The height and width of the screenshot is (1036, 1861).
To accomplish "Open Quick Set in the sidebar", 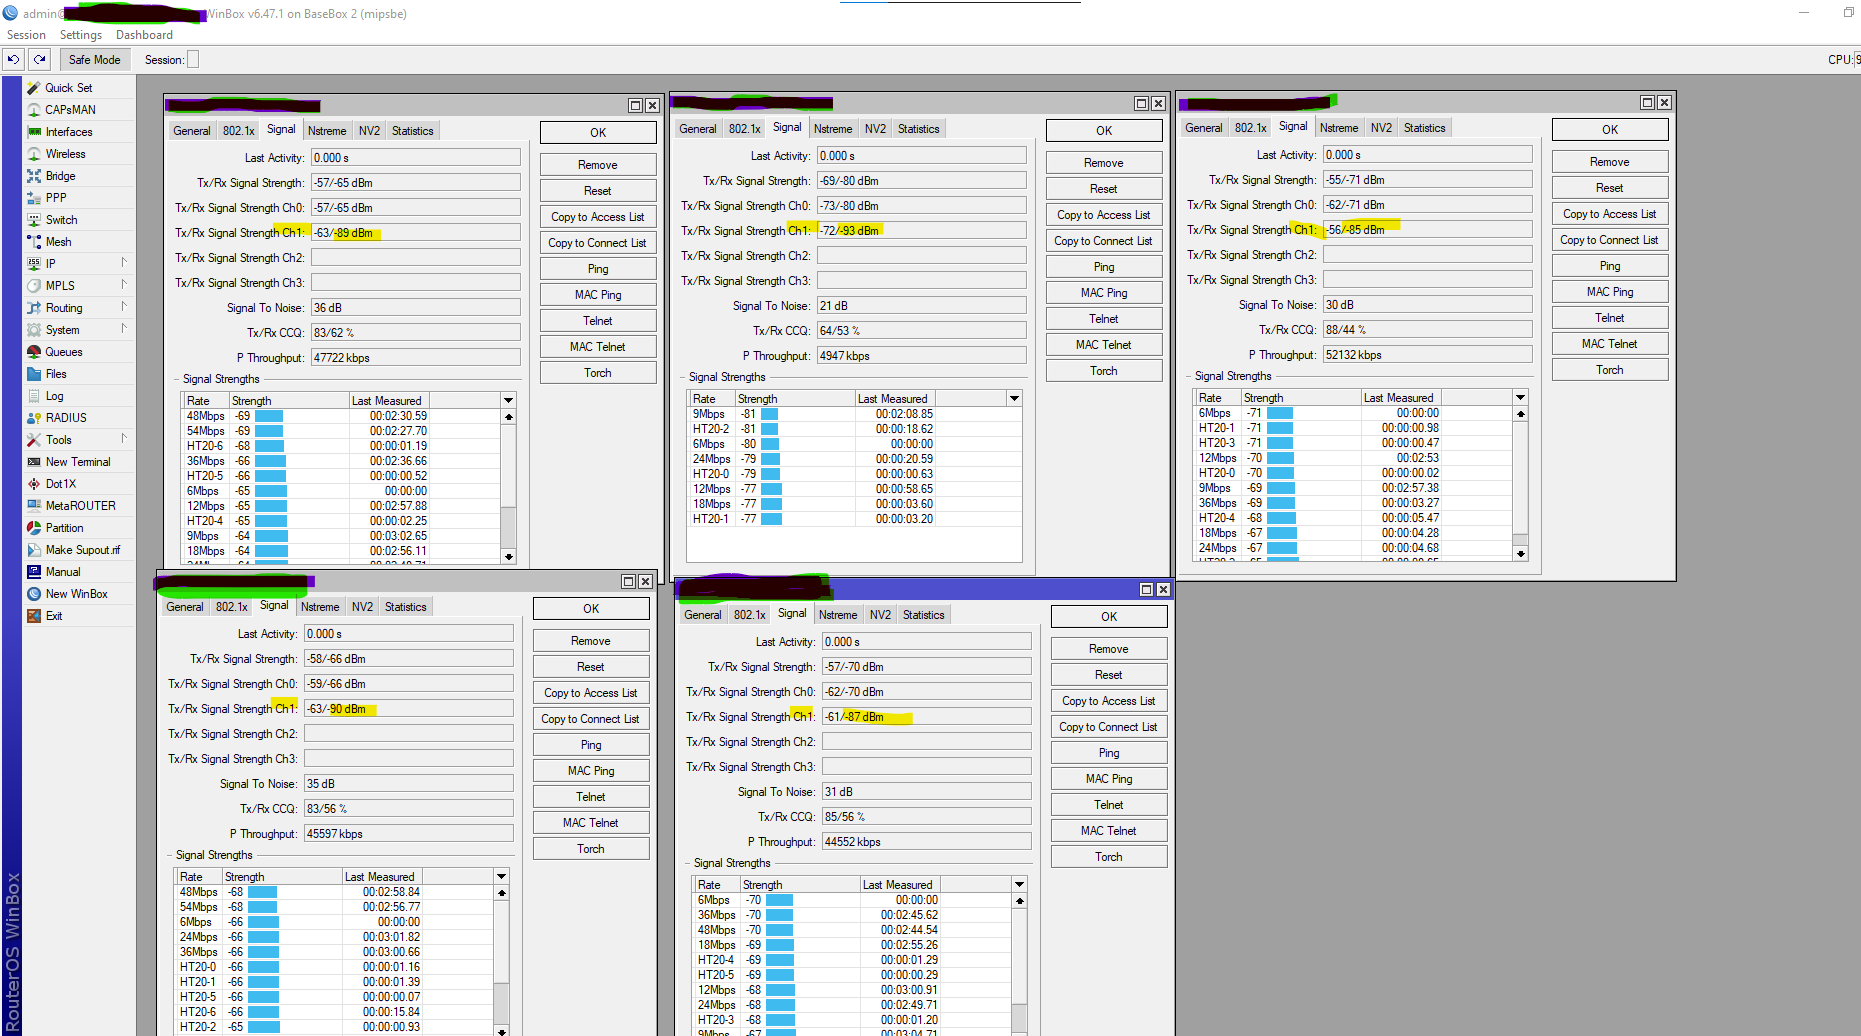I will [68, 88].
